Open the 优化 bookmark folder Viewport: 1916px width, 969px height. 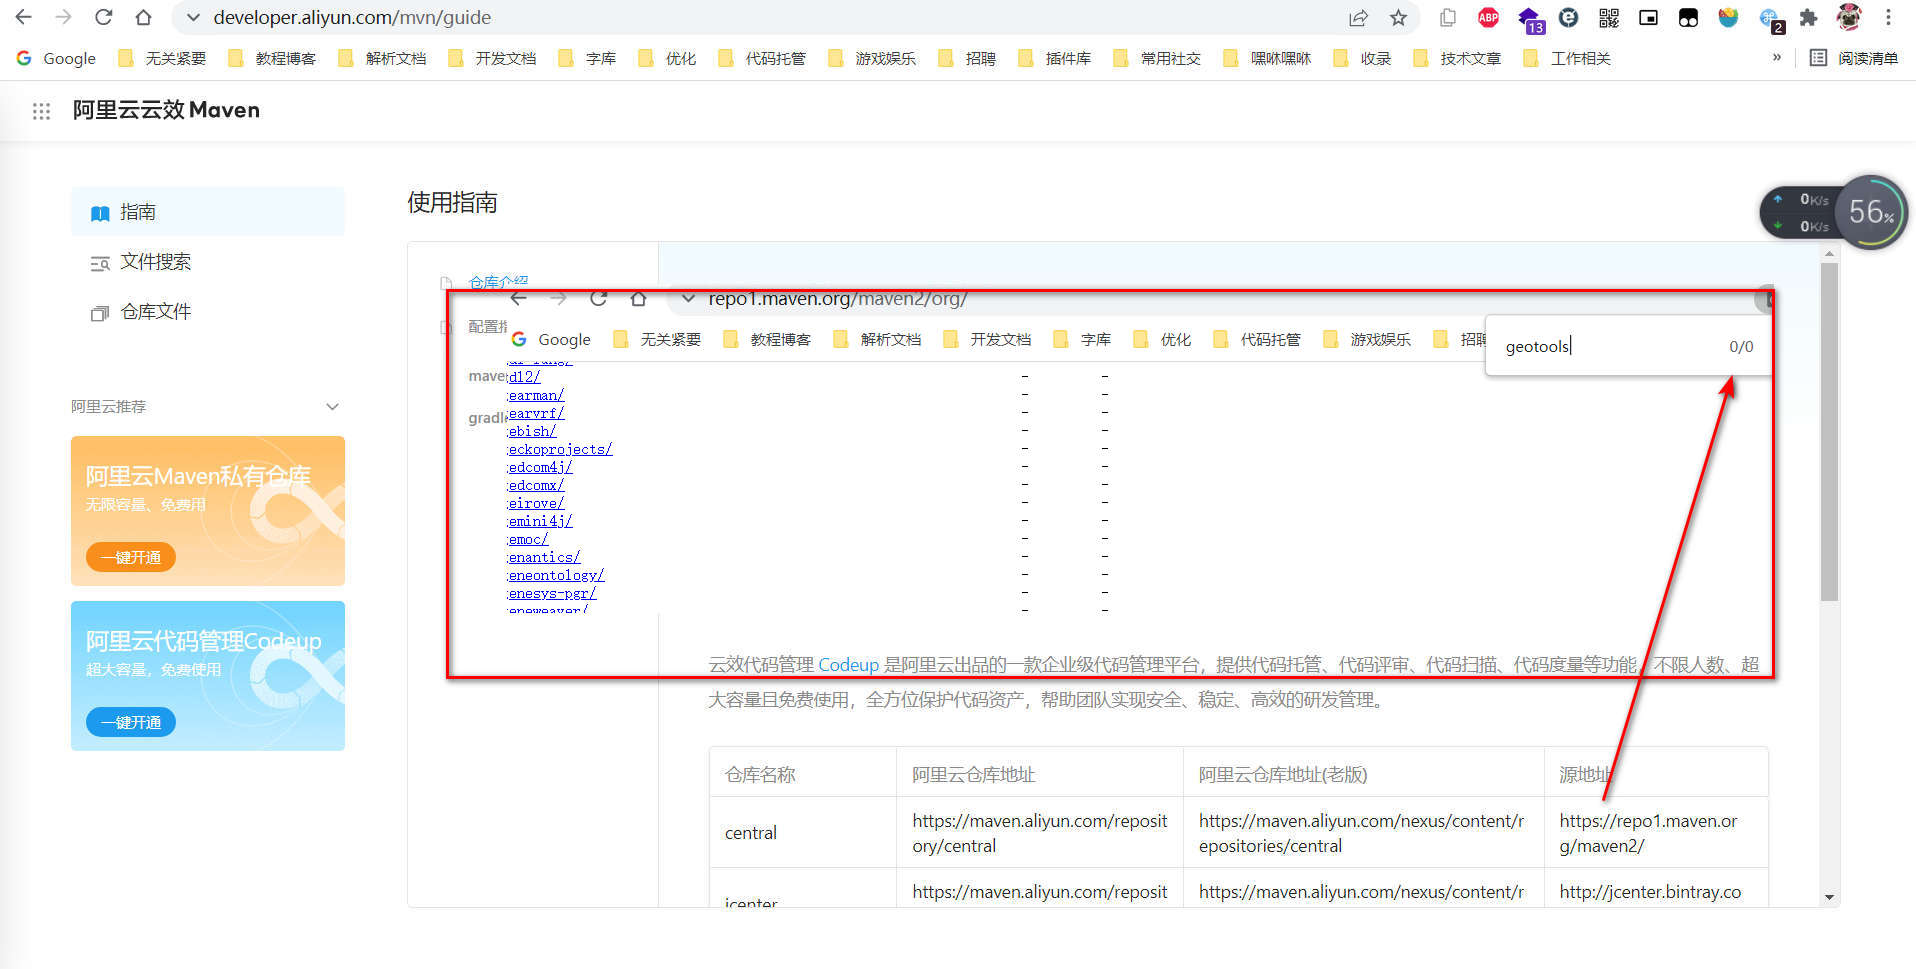click(x=667, y=58)
